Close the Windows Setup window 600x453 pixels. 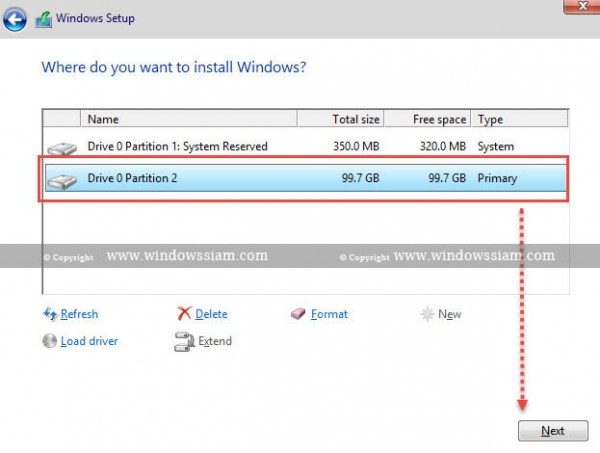(582, 6)
